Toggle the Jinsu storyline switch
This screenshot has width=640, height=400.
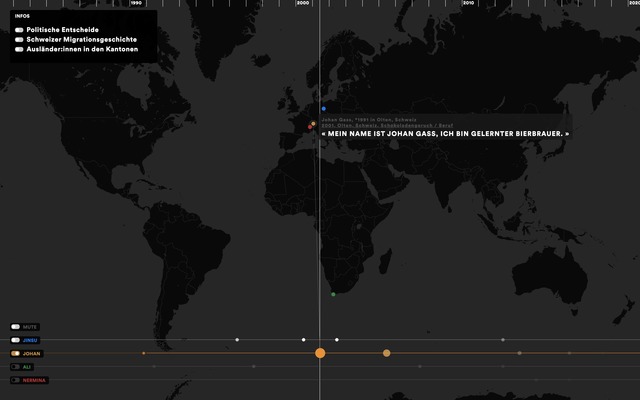(16, 340)
